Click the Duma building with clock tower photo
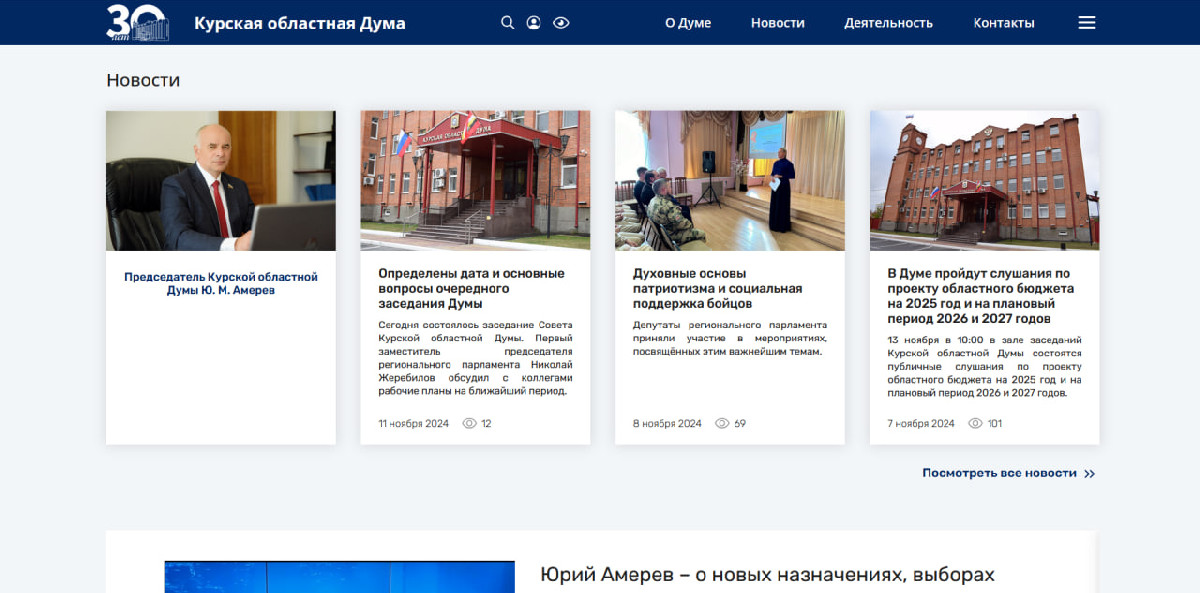Viewport: 1200px width, 593px height. [x=985, y=180]
